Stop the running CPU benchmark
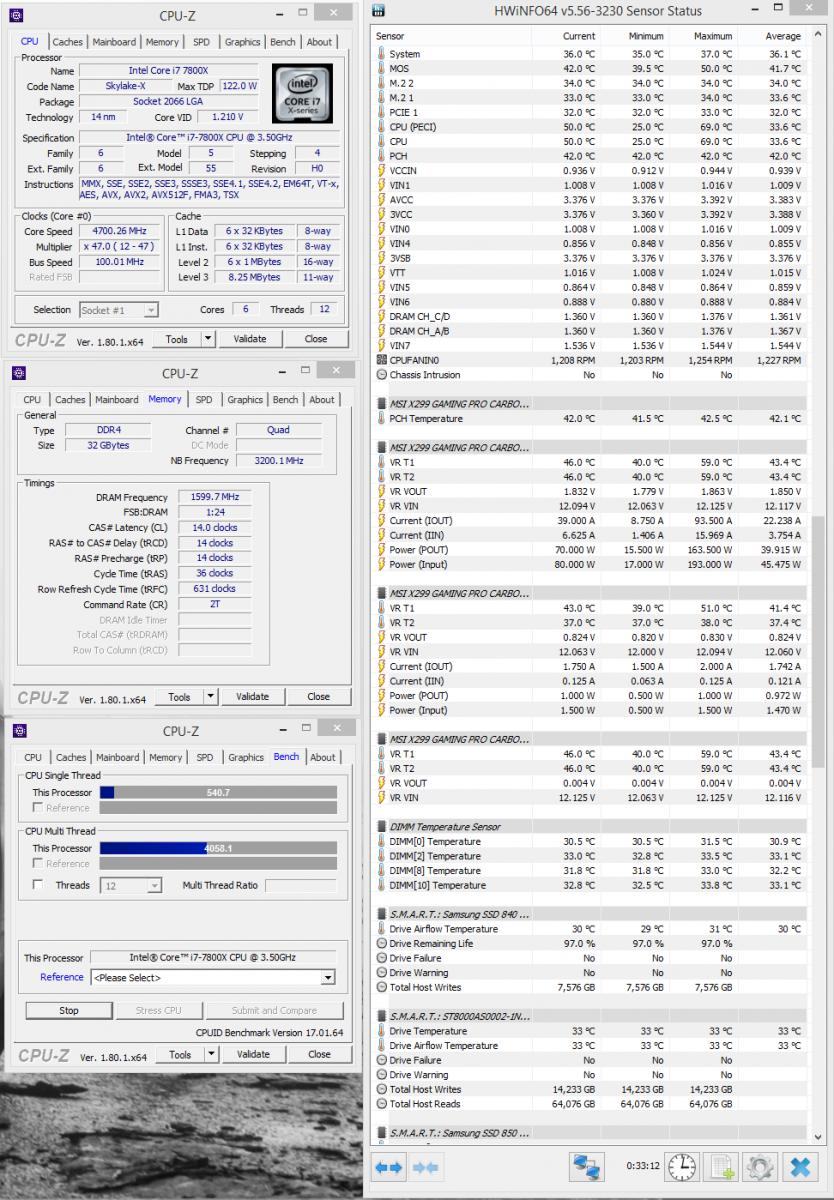This screenshot has height=1200, width=834. click(x=69, y=1011)
